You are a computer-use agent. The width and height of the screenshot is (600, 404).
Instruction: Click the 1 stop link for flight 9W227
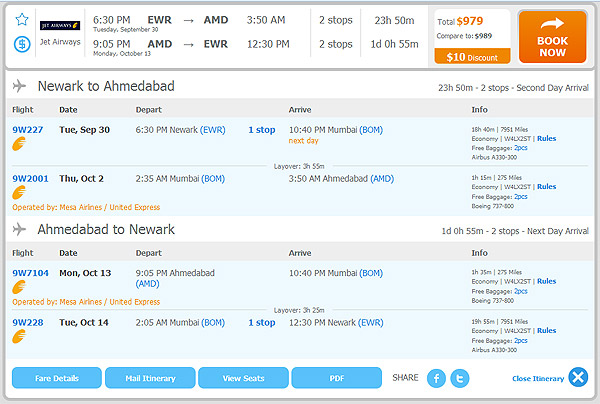click(x=262, y=130)
